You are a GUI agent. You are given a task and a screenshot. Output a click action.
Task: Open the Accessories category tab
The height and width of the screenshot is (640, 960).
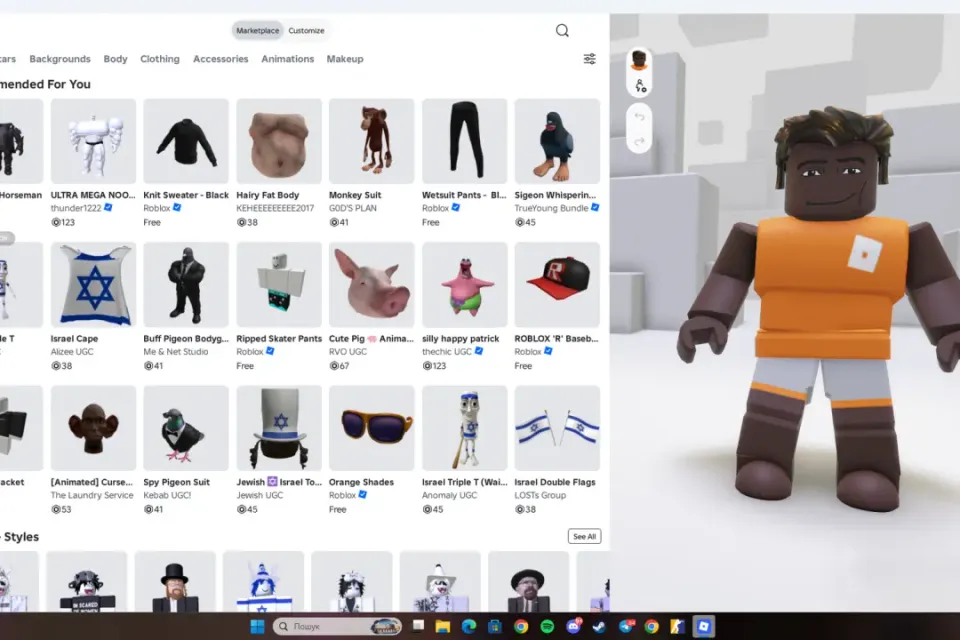pyautogui.click(x=220, y=59)
